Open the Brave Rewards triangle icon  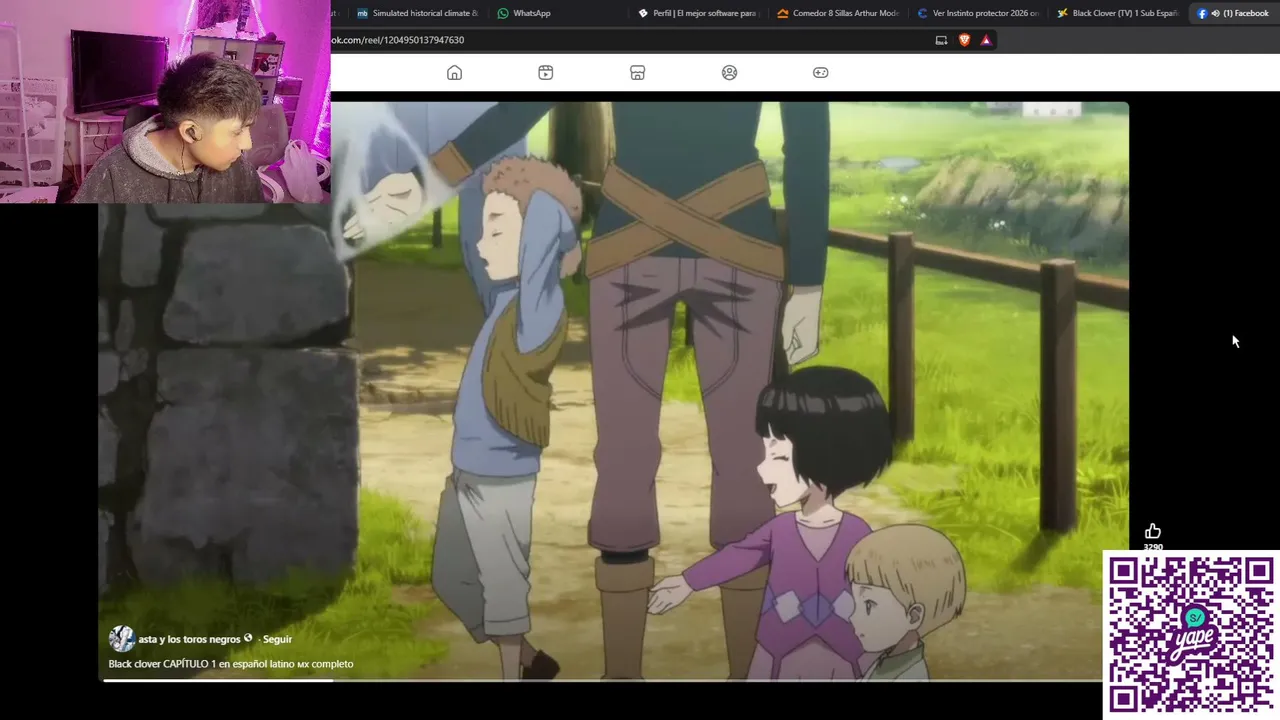pos(986,40)
